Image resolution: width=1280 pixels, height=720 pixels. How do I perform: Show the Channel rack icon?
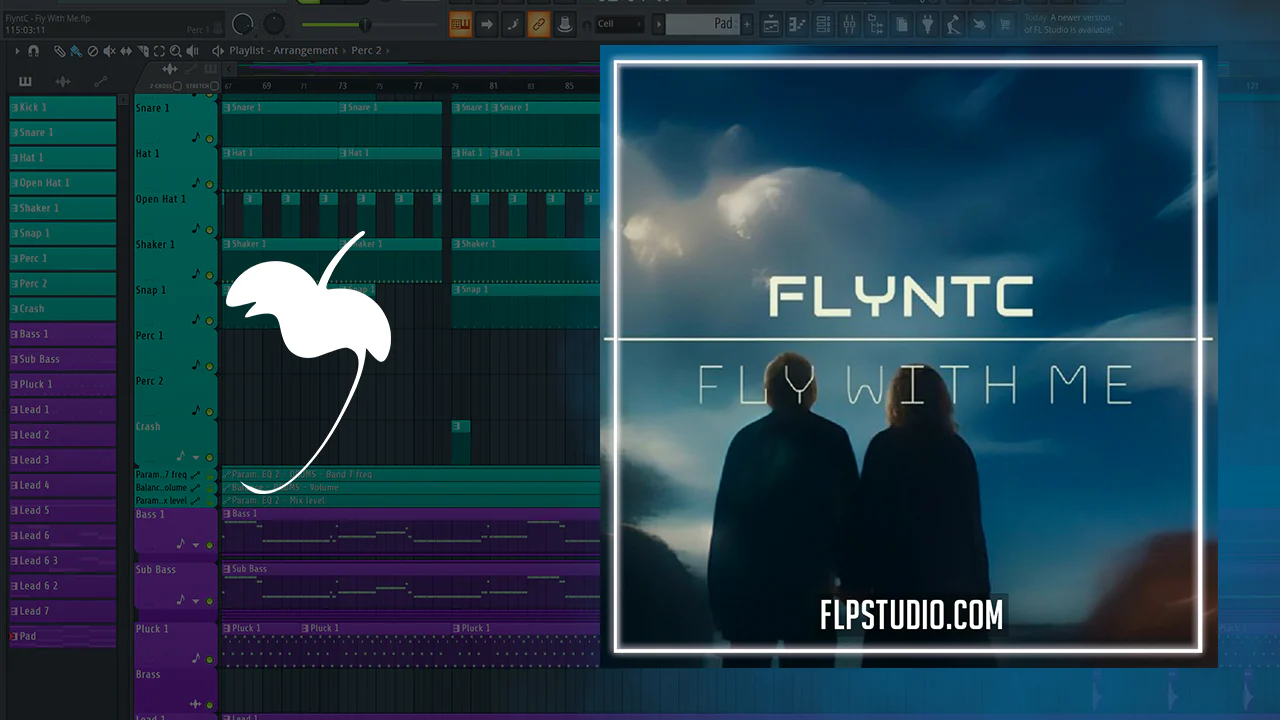[x=824, y=24]
